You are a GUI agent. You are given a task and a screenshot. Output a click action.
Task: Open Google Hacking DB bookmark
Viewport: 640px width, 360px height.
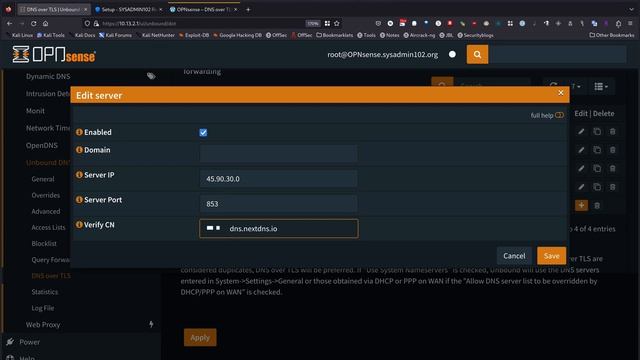click(x=237, y=36)
